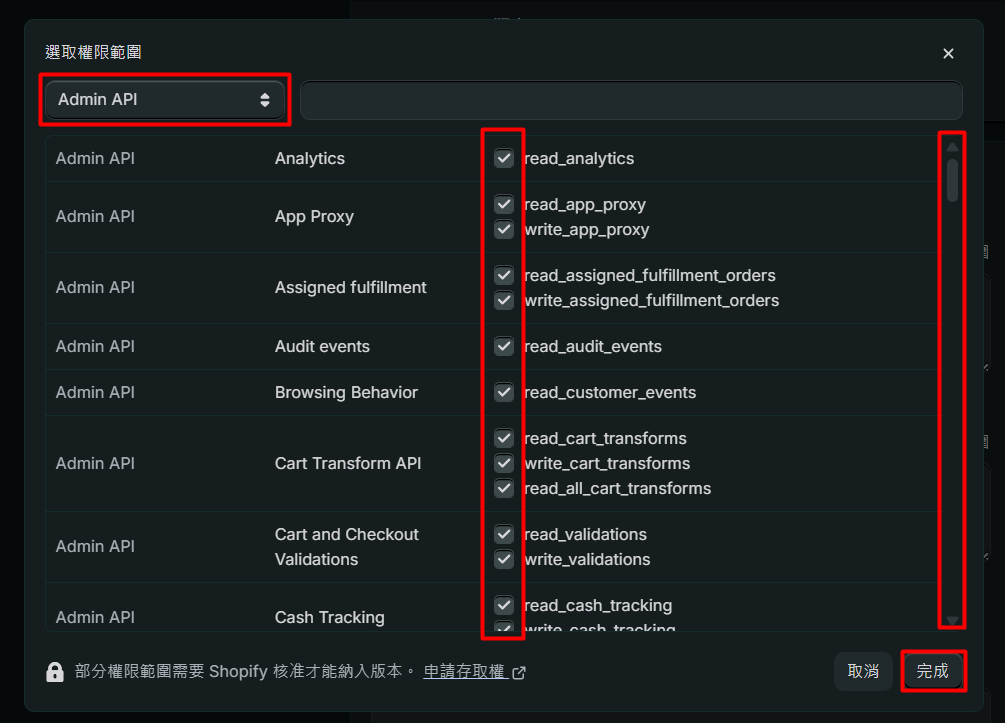The height and width of the screenshot is (723, 1005).
Task: Disable the read_all_cart_transforms scope
Action: (x=504, y=488)
